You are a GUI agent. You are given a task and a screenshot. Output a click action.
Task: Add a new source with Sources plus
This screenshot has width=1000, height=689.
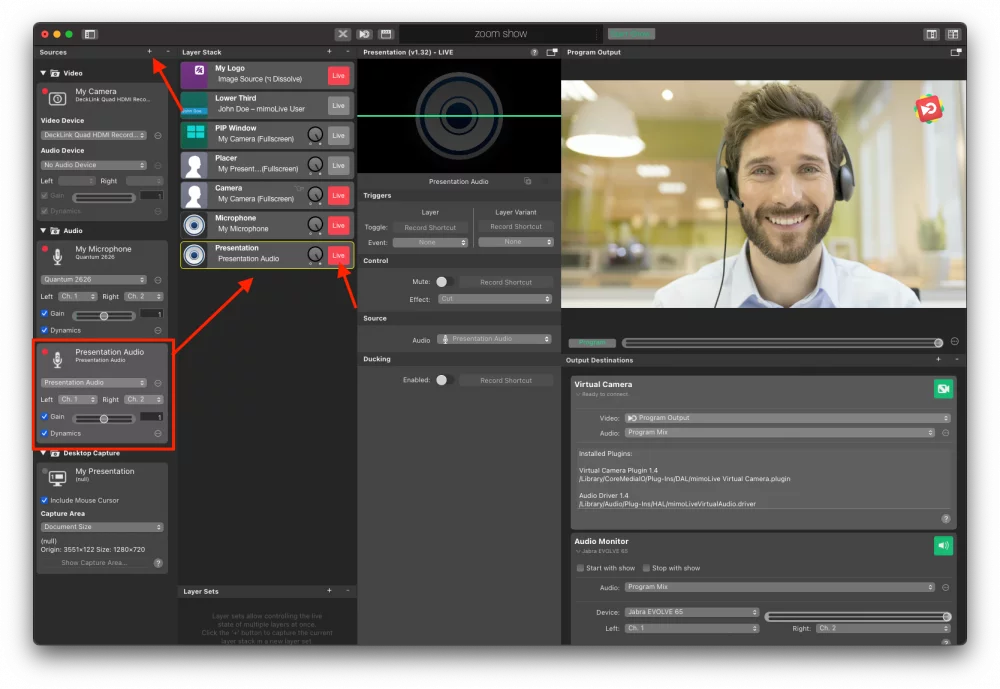click(149, 52)
